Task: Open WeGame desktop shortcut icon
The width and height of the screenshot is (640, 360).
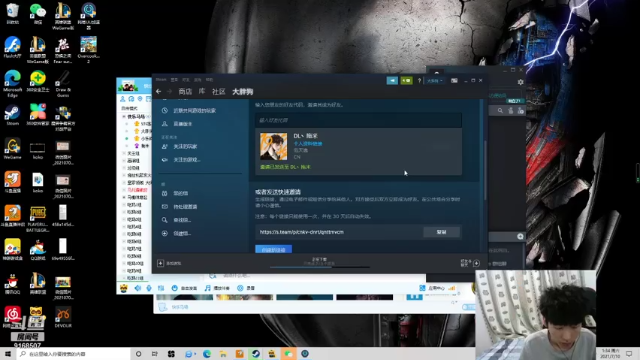Action: click(13, 149)
